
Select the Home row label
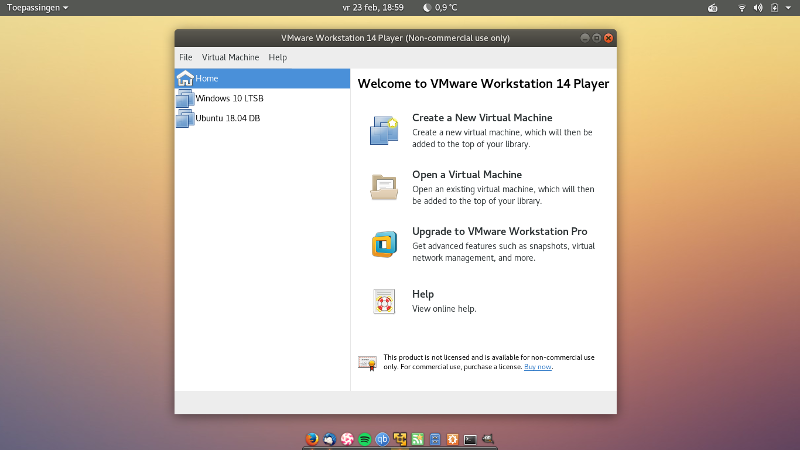point(207,79)
